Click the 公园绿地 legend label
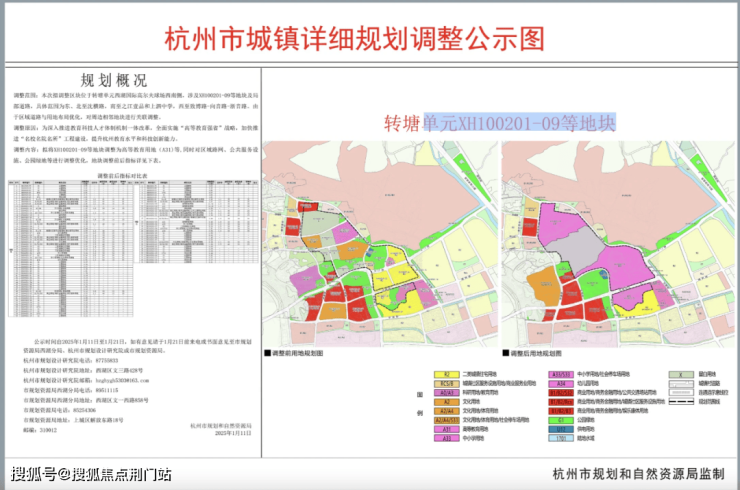Viewport: 740px width, 490px height. pyautogui.click(x=586, y=420)
